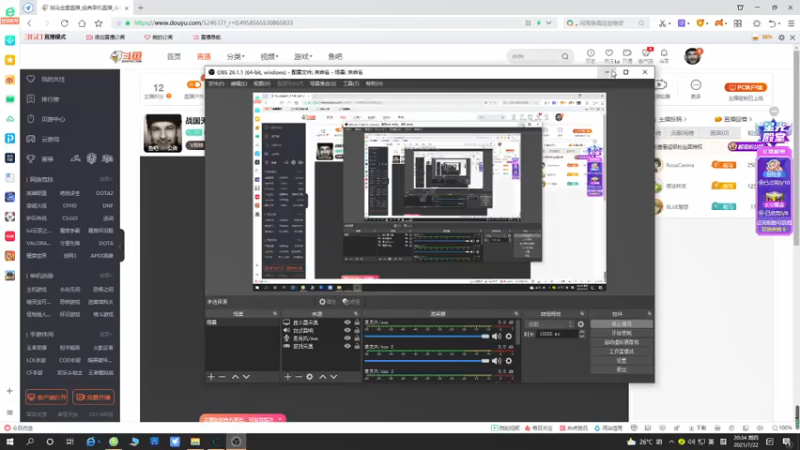The height and width of the screenshot is (450, 800).
Task: Remove the selected scene with the minus icon in Scenes panel
Action: 222,377
